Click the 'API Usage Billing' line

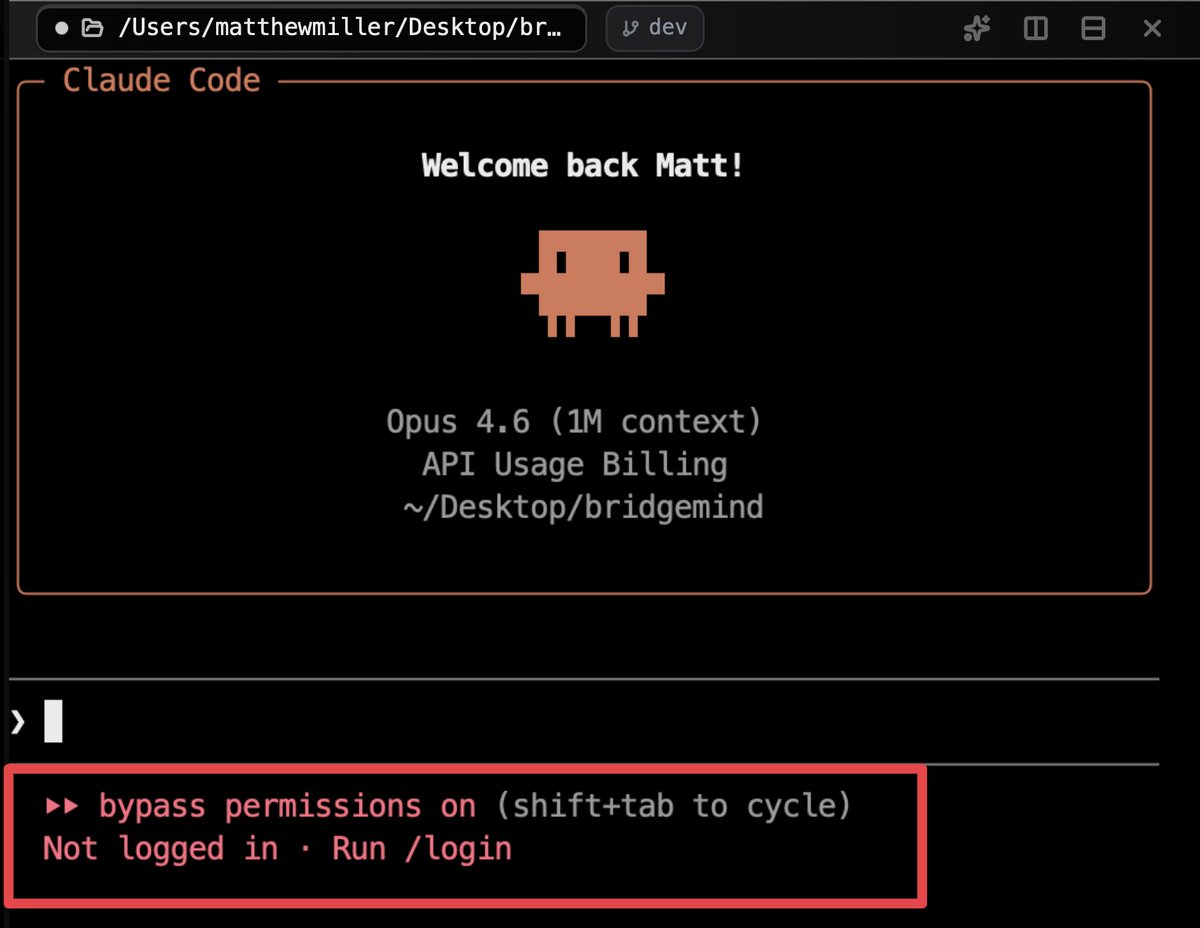coord(574,465)
